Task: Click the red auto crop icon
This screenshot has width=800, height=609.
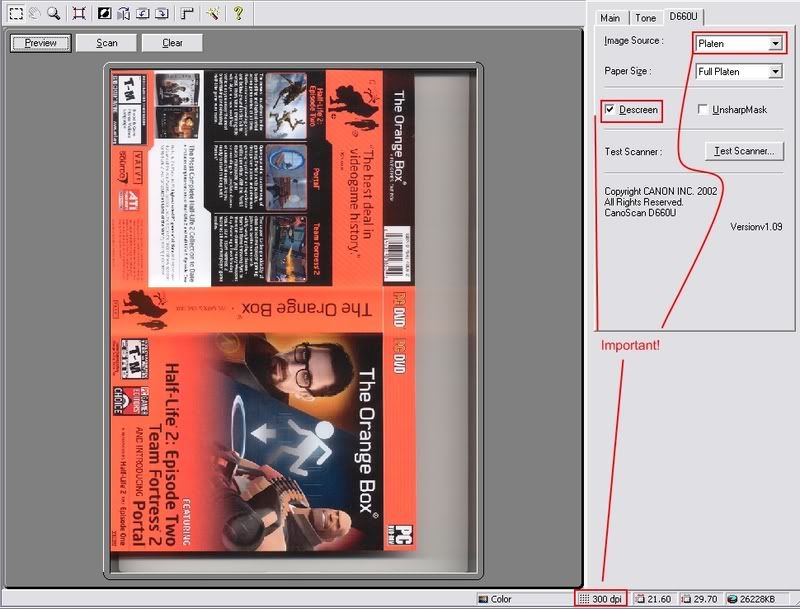Action: [x=79, y=14]
